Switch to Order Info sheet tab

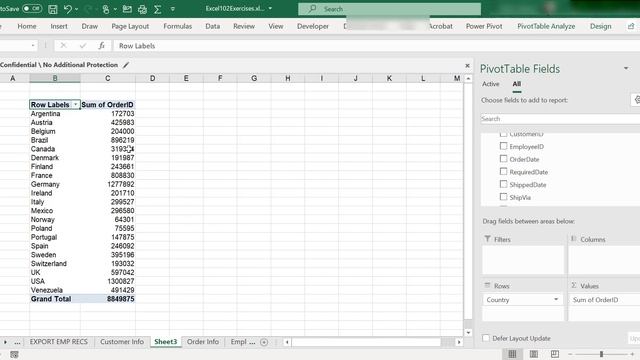coord(203,342)
